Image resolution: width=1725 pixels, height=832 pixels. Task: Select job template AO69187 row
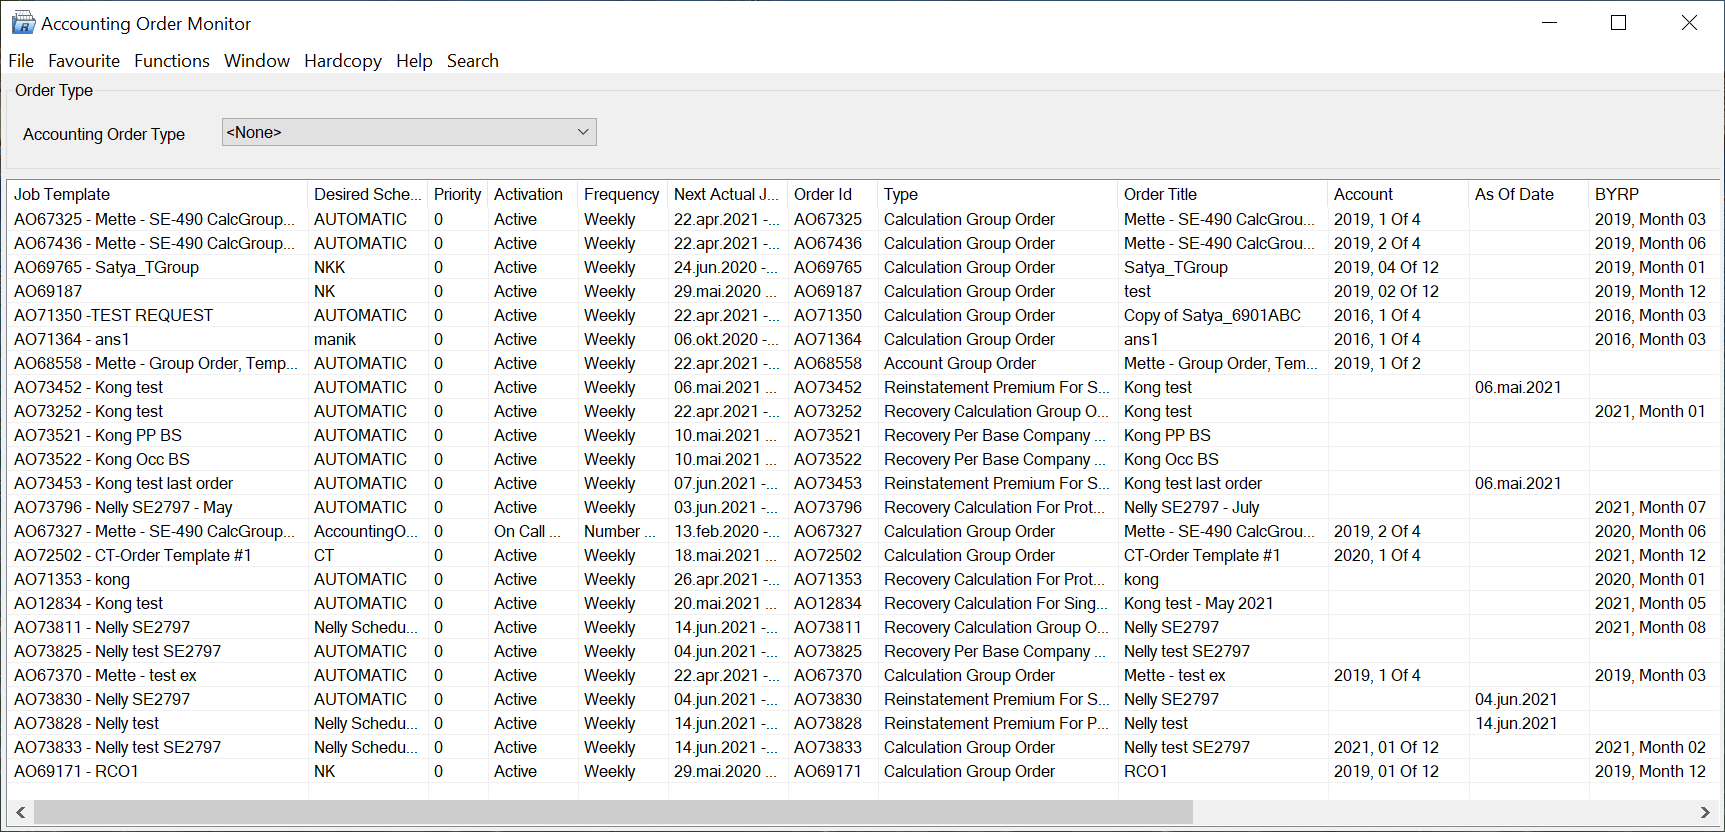click(x=863, y=291)
